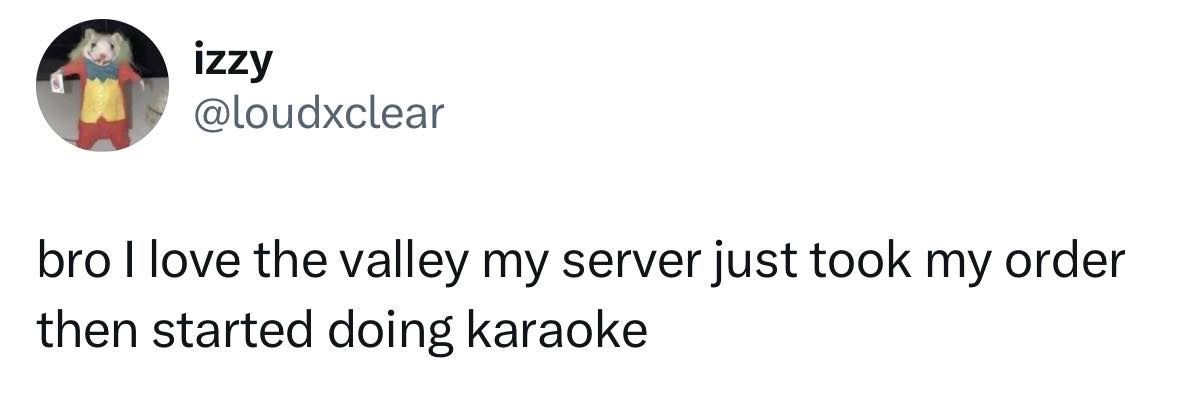Screen dimensions: 1179x408
Task: Open izzy's round profile avatar
Action: click(102, 85)
